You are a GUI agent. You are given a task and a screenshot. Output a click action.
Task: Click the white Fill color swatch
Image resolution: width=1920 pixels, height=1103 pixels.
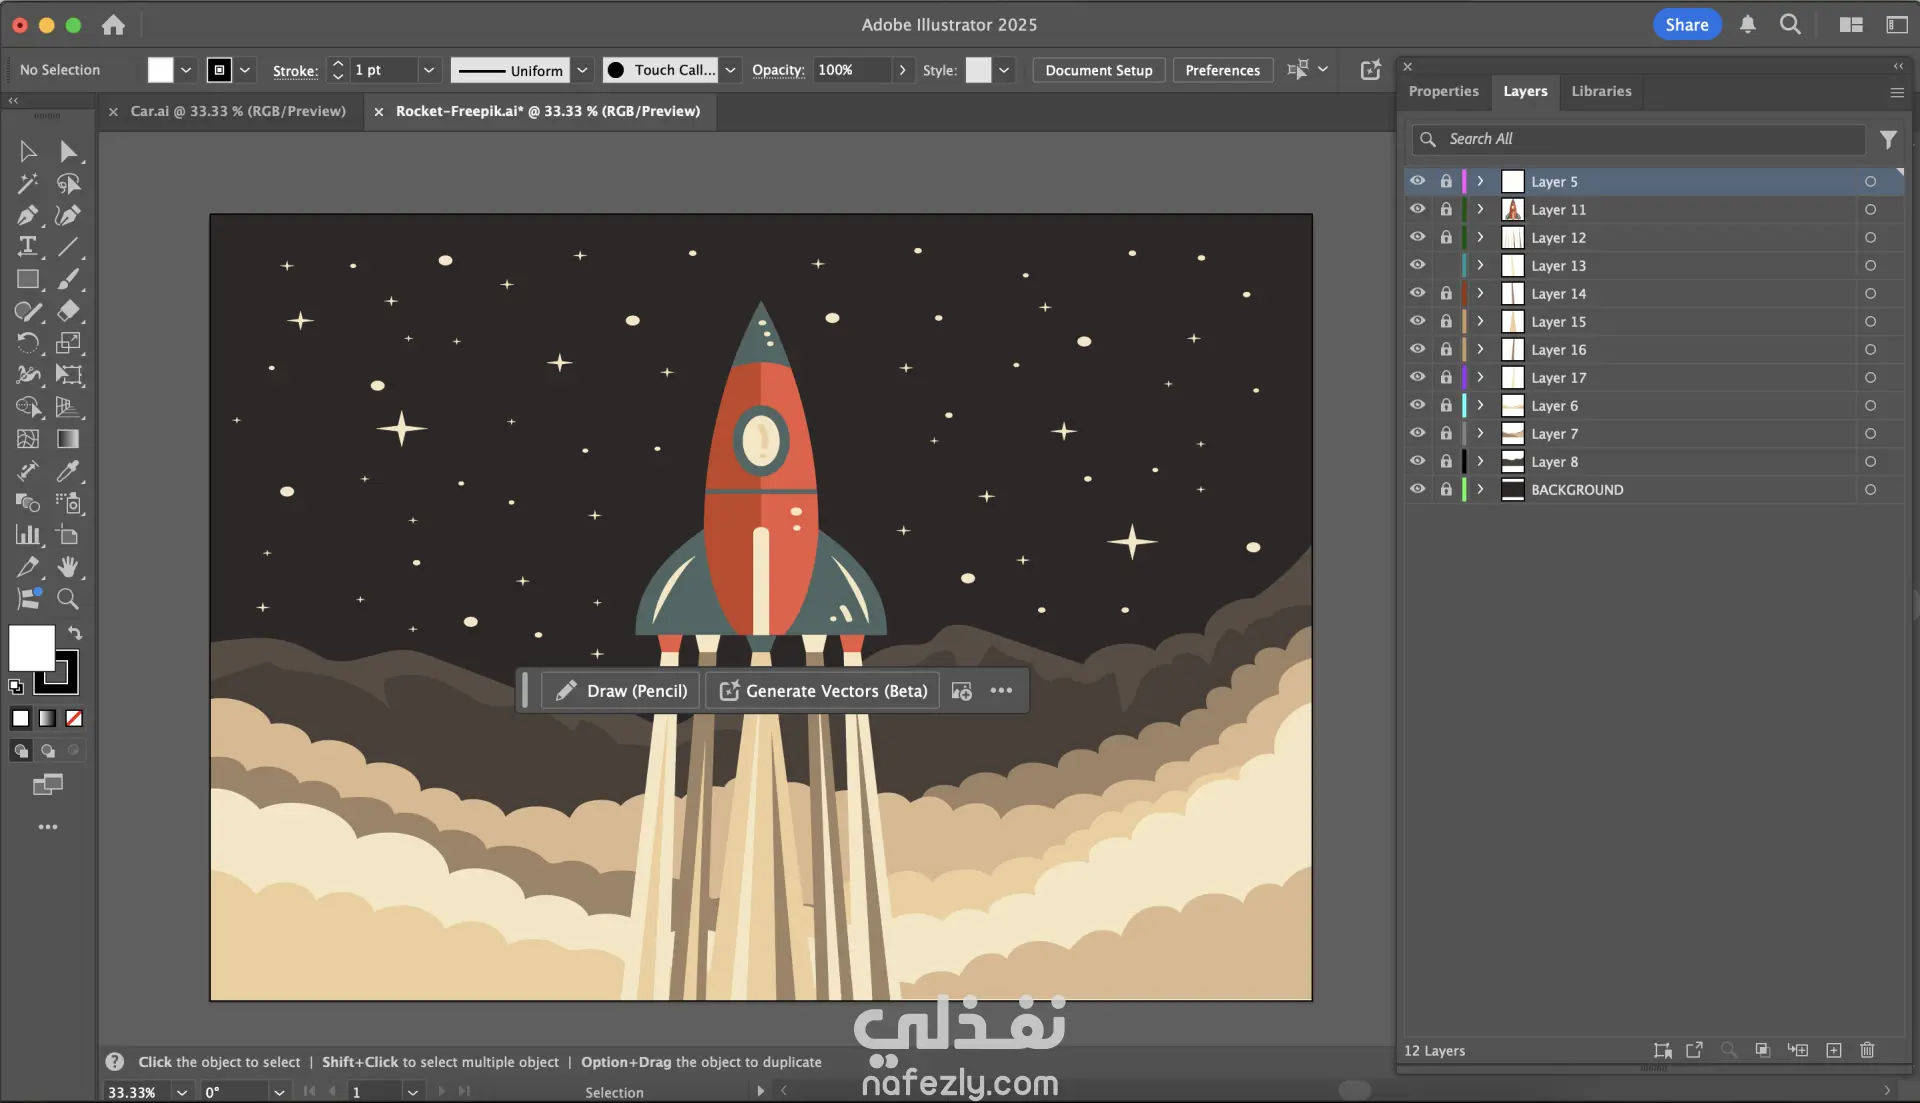(x=32, y=649)
